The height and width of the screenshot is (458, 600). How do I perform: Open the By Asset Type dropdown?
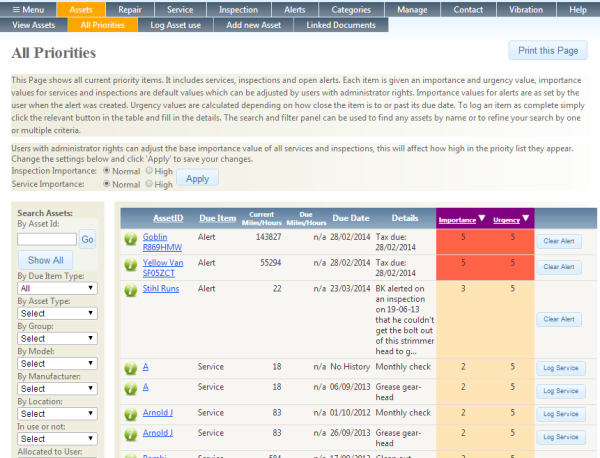pyautogui.click(x=57, y=313)
